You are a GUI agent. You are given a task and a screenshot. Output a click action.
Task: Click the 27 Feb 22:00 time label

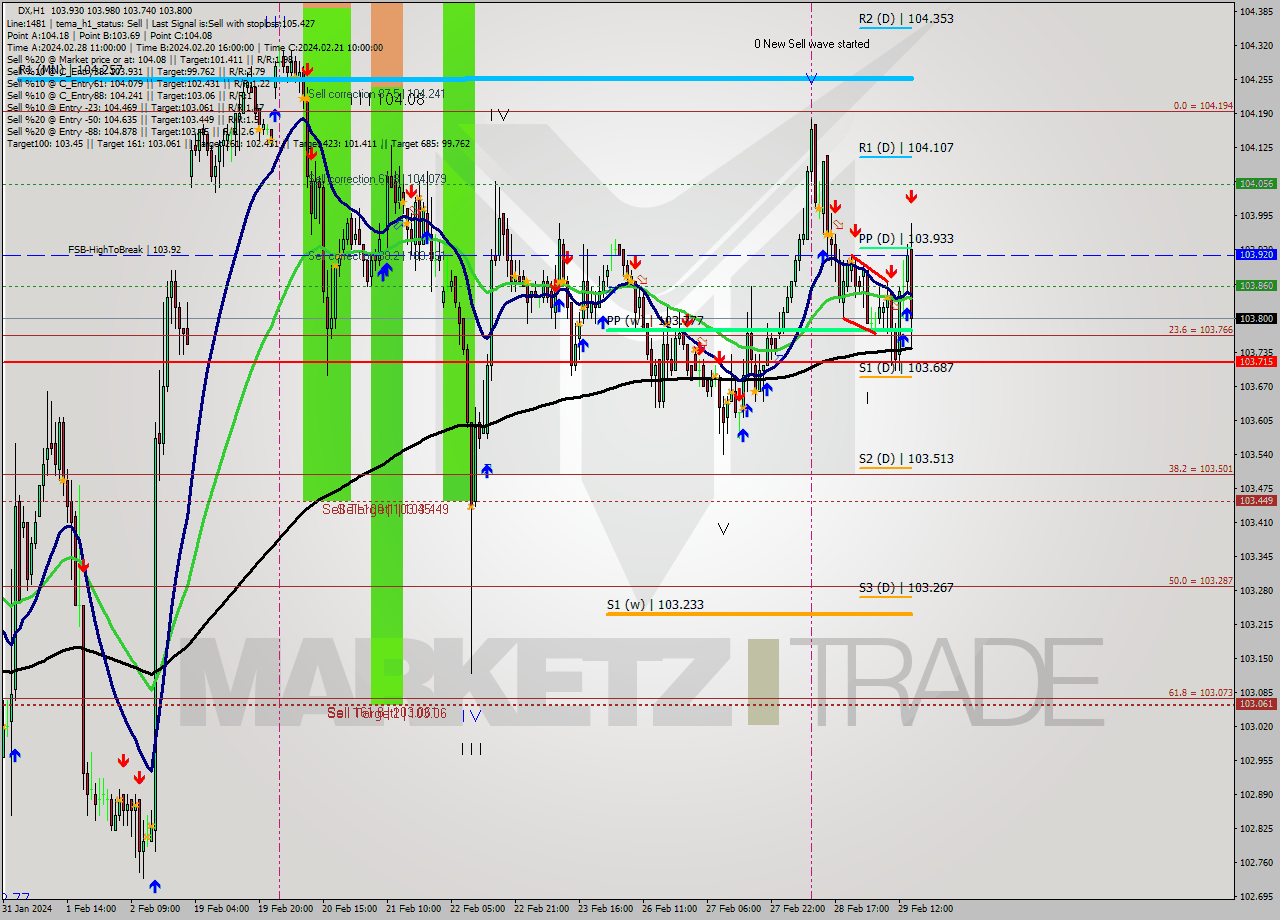[x=797, y=910]
